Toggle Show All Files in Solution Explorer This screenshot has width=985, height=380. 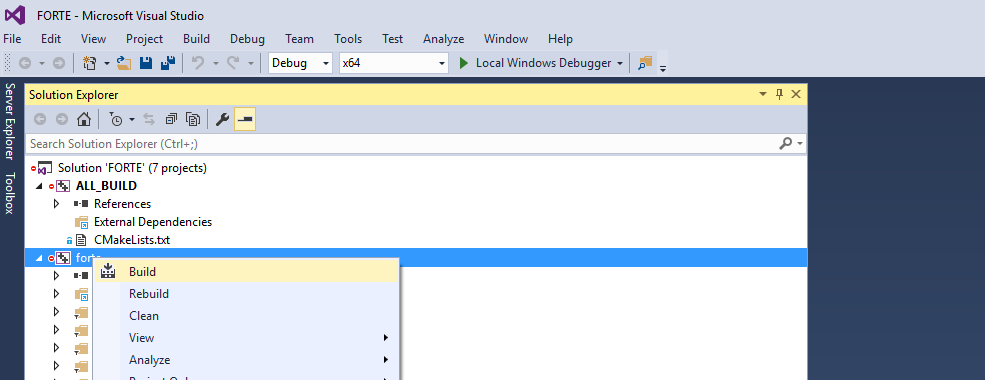click(193, 119)
